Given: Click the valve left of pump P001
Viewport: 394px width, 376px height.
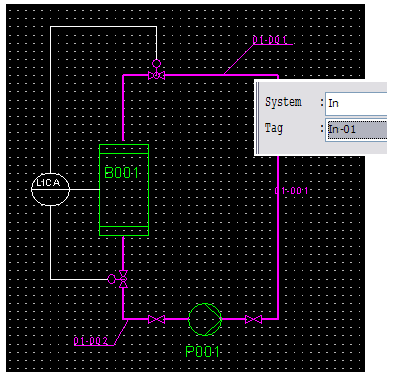Looking at the screenshot, I should (x=156, y=319).
